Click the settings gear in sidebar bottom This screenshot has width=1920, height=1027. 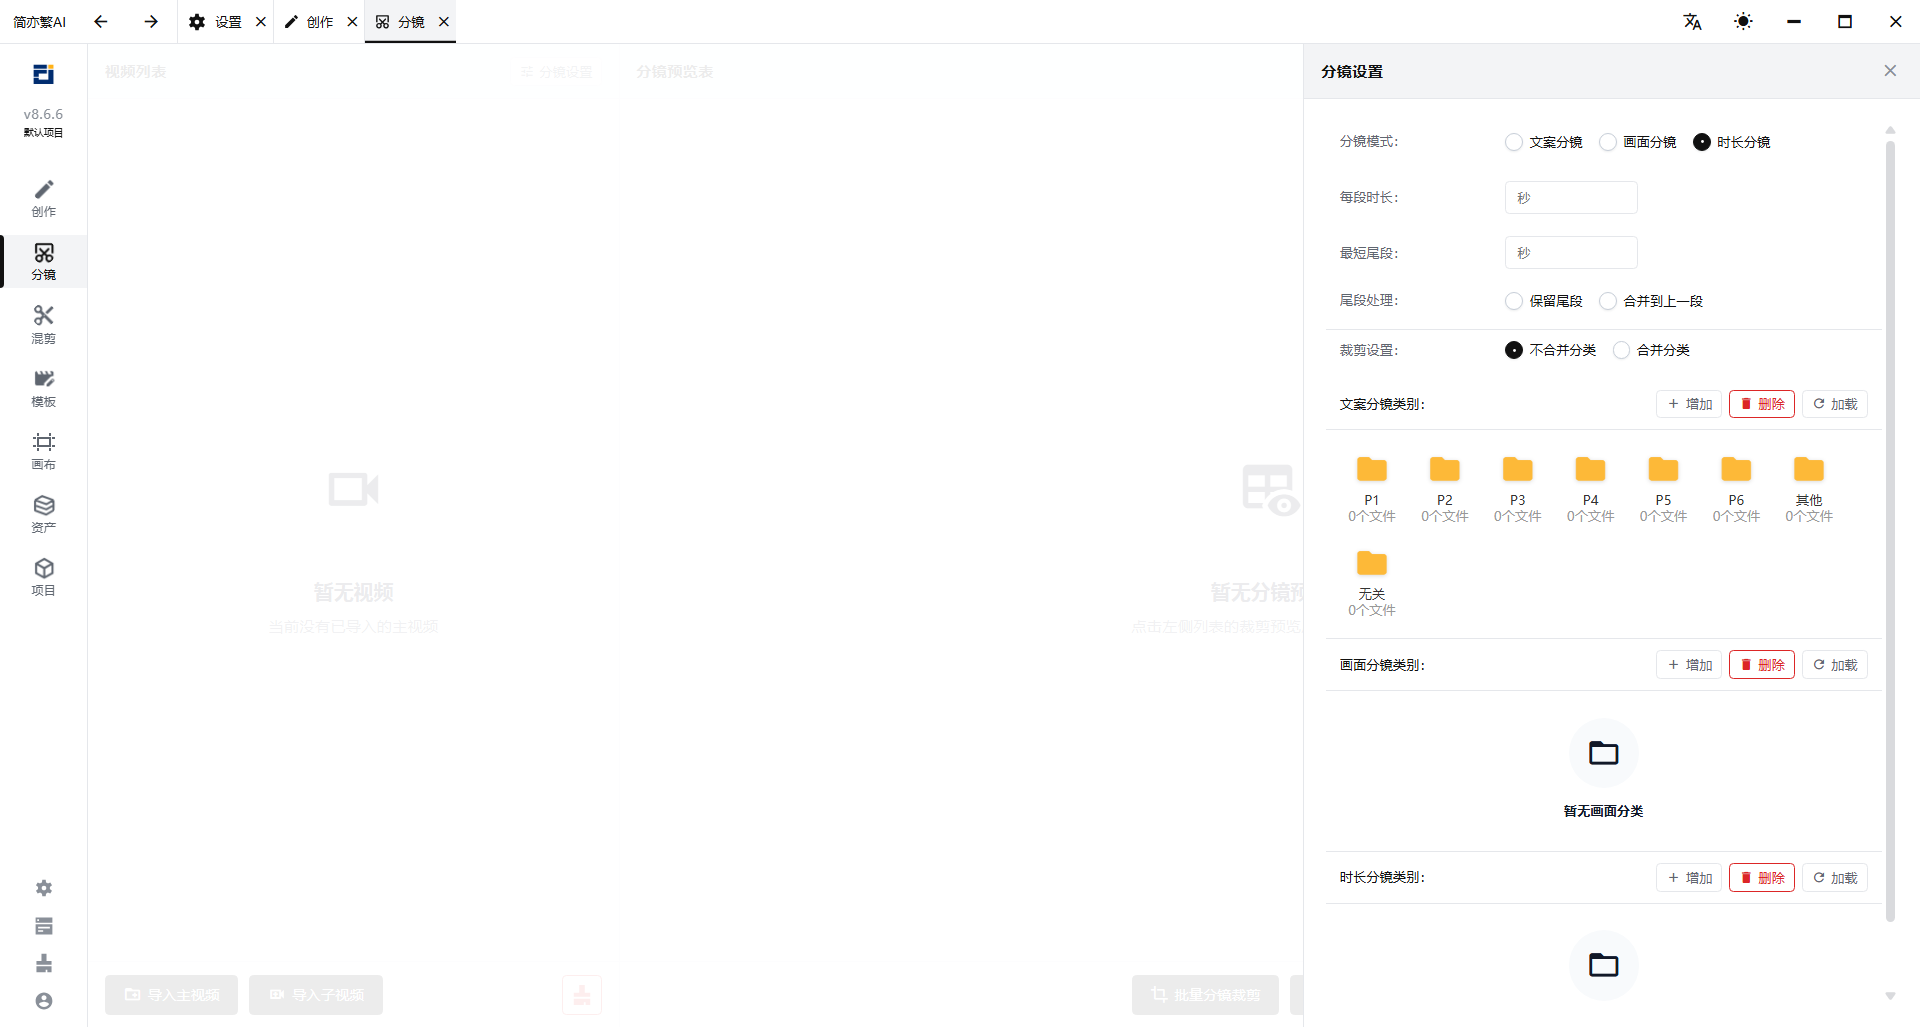pyautogui.click(x=44, y=888)
